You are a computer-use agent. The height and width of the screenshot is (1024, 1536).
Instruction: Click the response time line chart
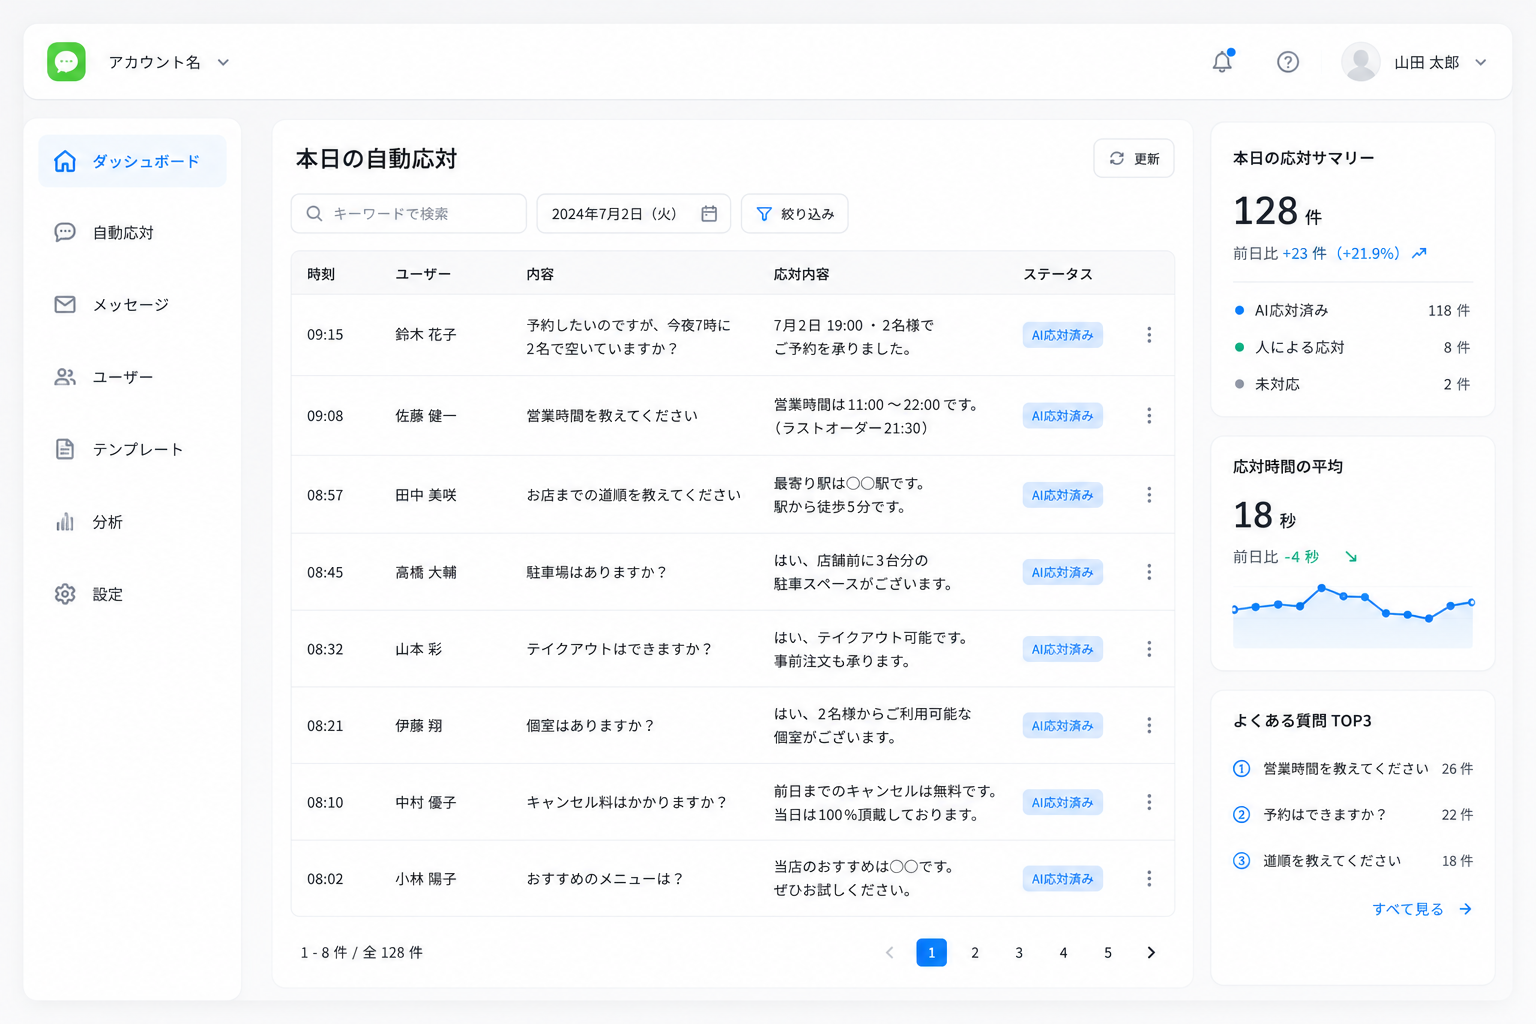1353,615
